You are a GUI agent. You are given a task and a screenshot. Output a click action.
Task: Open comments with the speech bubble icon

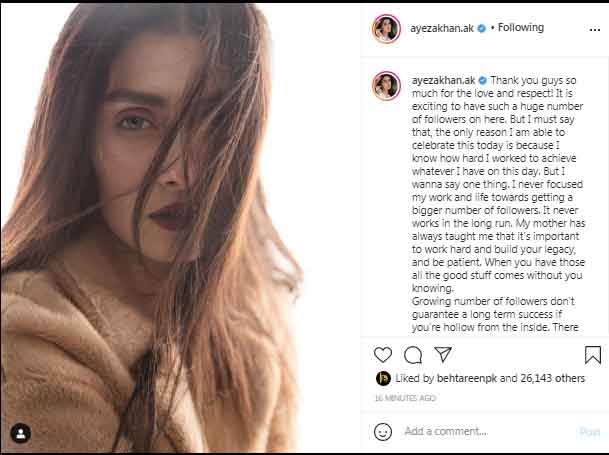click(x=412, y=355)
